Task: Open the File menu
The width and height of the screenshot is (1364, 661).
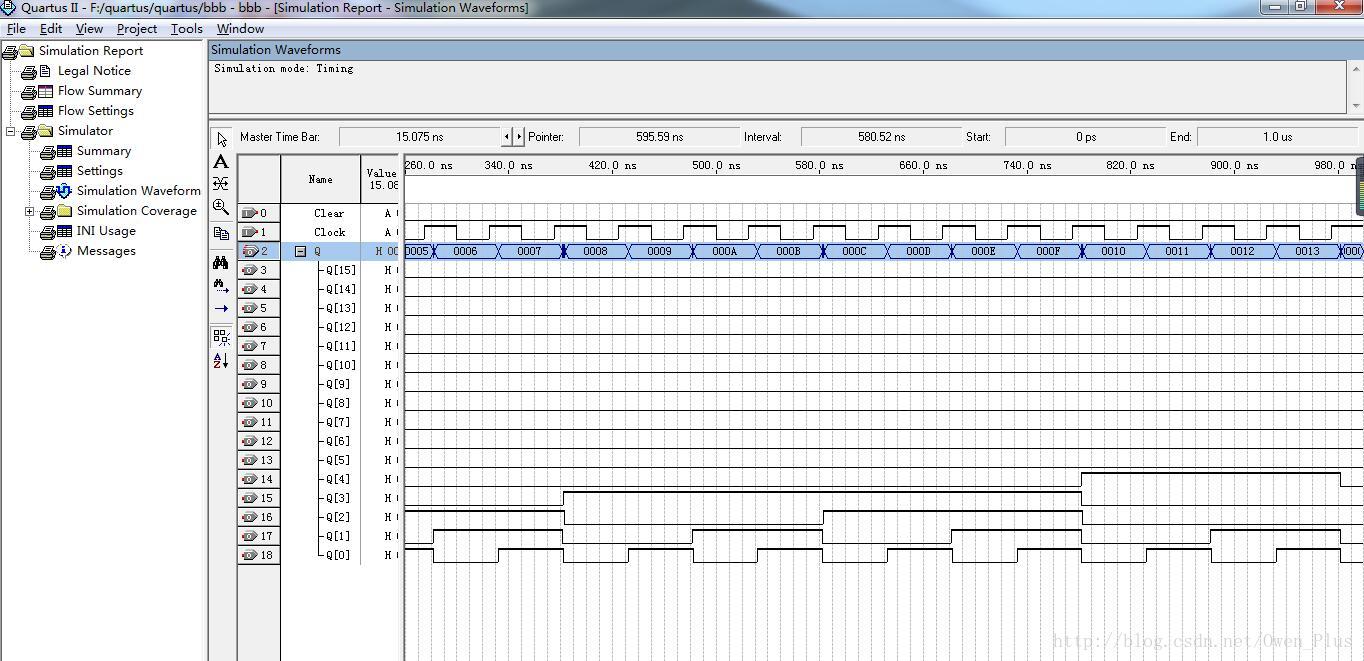Action: point(16,29)
